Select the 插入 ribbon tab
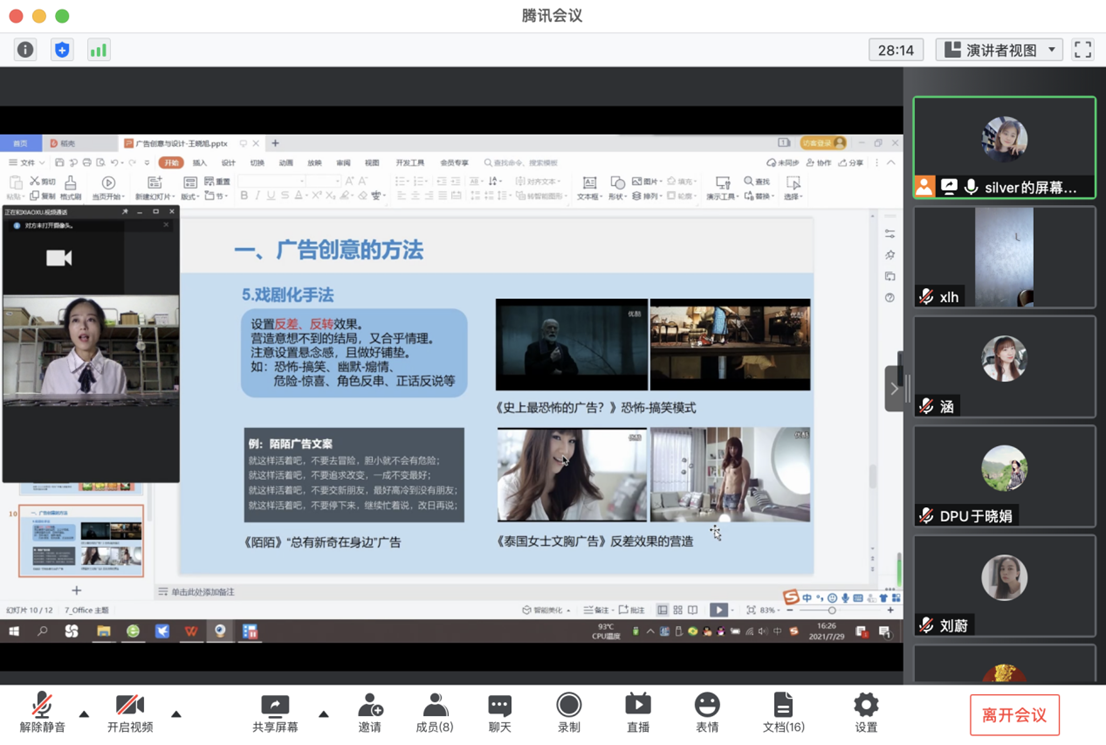 coord(200,162)
